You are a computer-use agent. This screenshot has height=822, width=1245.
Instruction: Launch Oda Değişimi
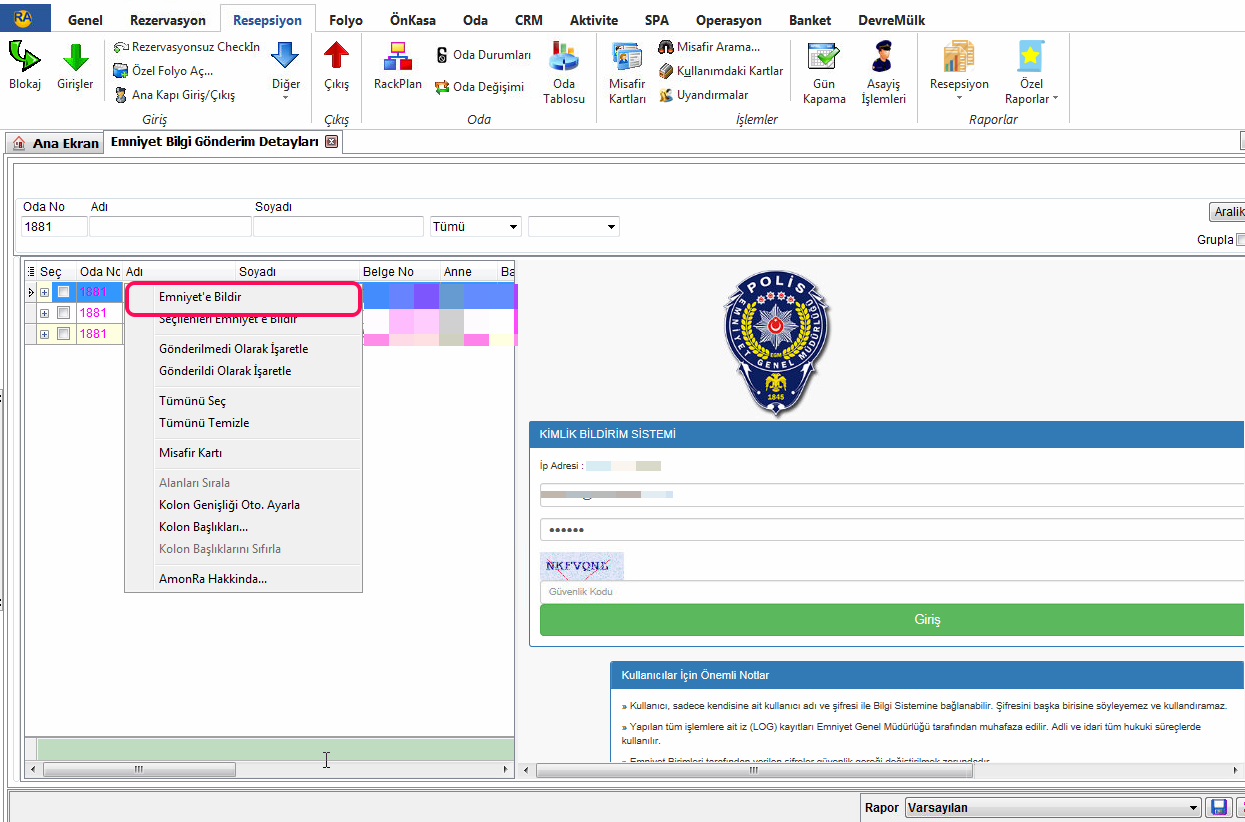(x=480, y=87)
